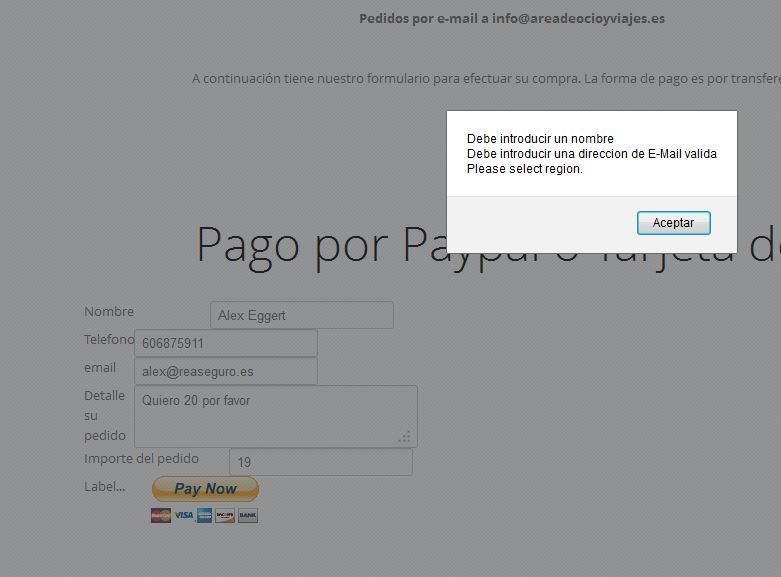Click the Discover card icon
781x577 pixels.
click(x=225, y=516)
